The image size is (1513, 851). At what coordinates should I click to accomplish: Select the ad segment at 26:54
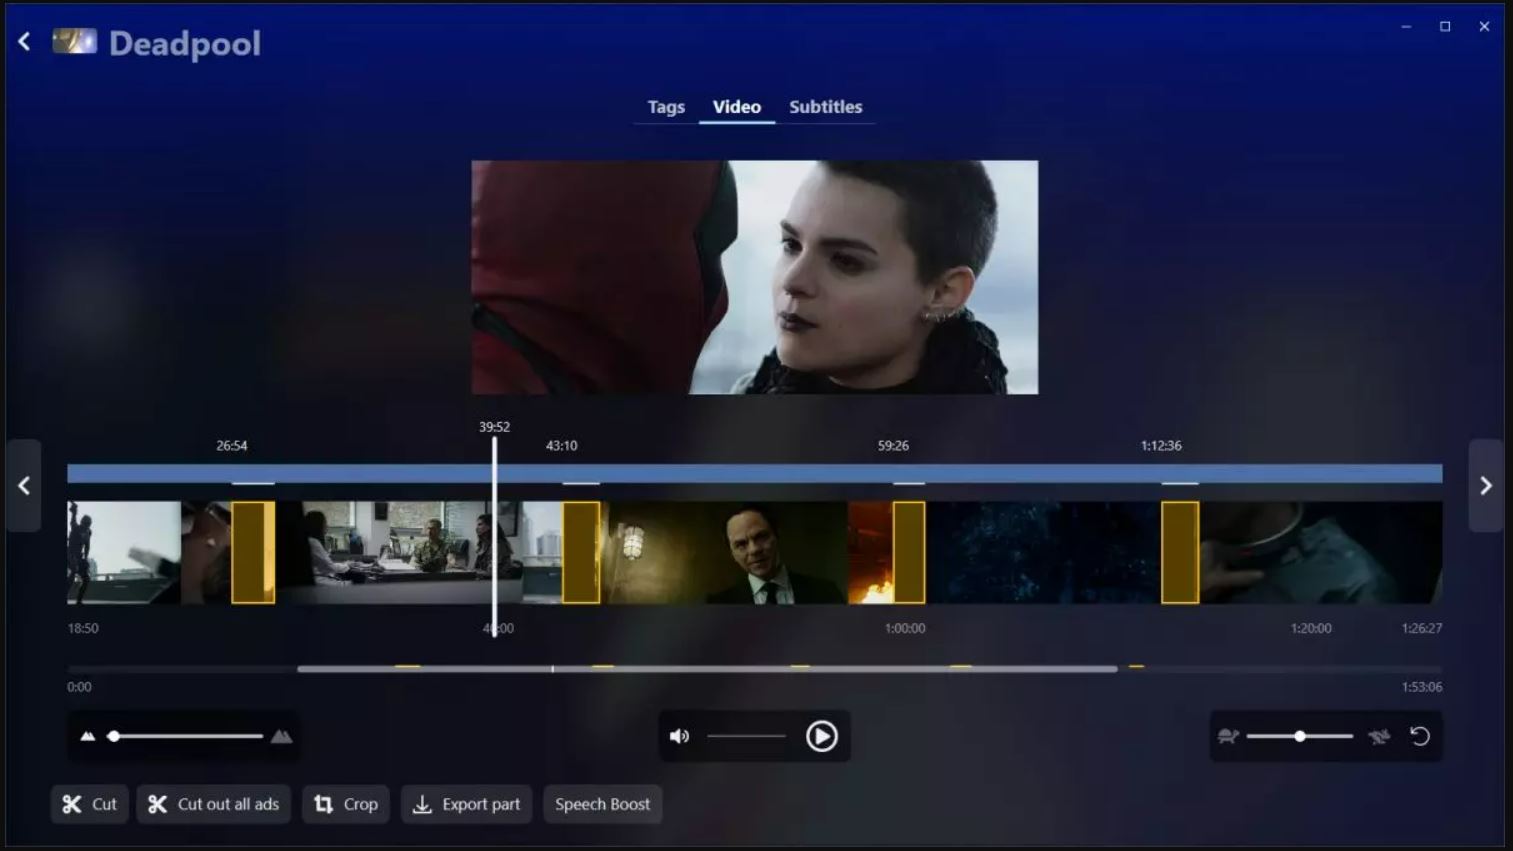(x=253, y=552)
